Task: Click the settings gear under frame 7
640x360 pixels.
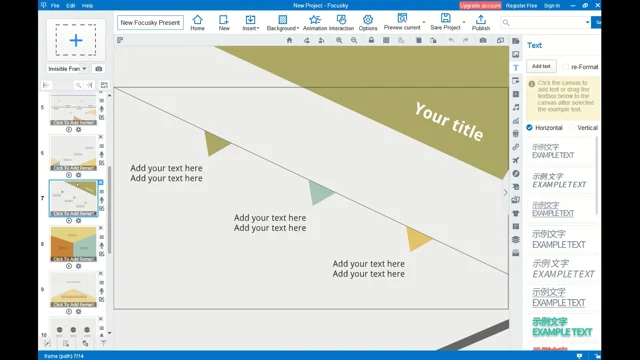Action: 78,221
